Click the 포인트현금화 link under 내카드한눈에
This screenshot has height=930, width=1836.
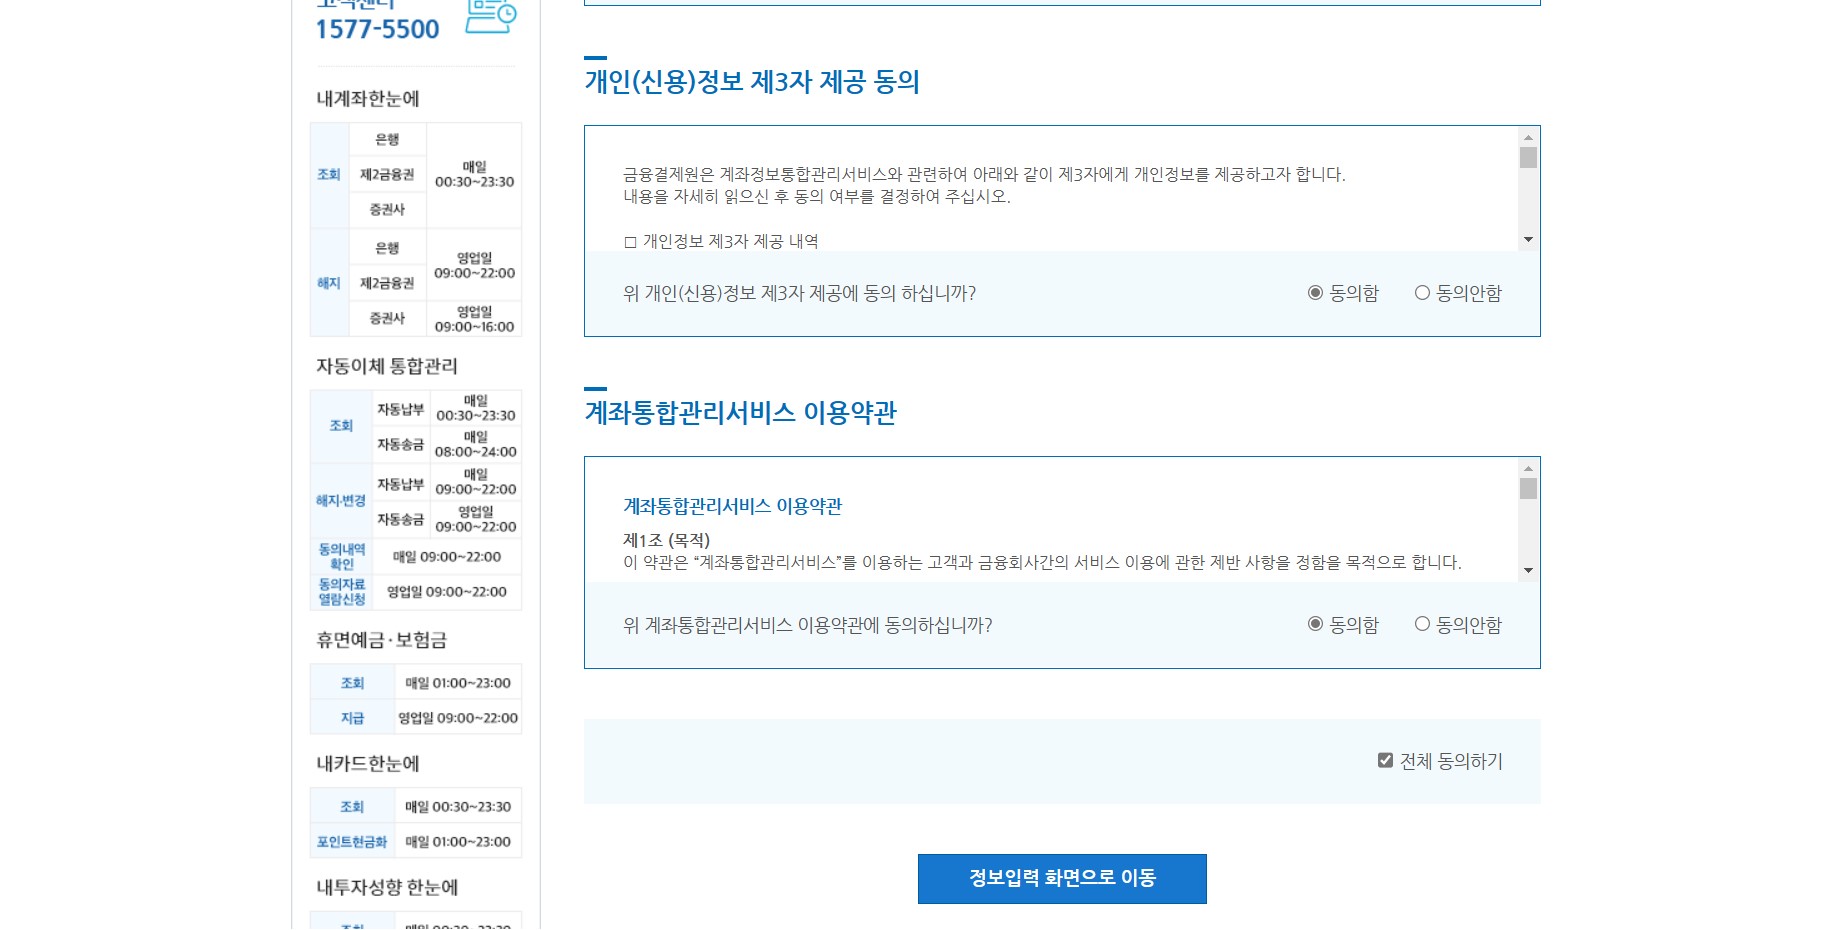tap(351, 841)
